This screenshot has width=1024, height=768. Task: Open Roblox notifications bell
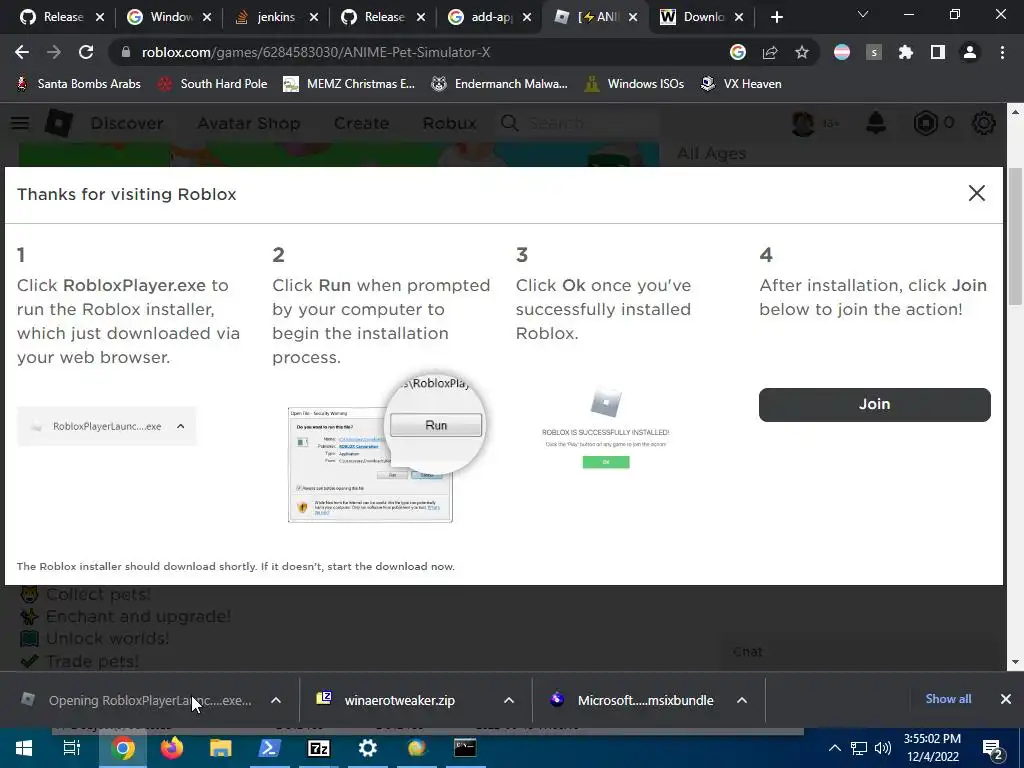876,123
